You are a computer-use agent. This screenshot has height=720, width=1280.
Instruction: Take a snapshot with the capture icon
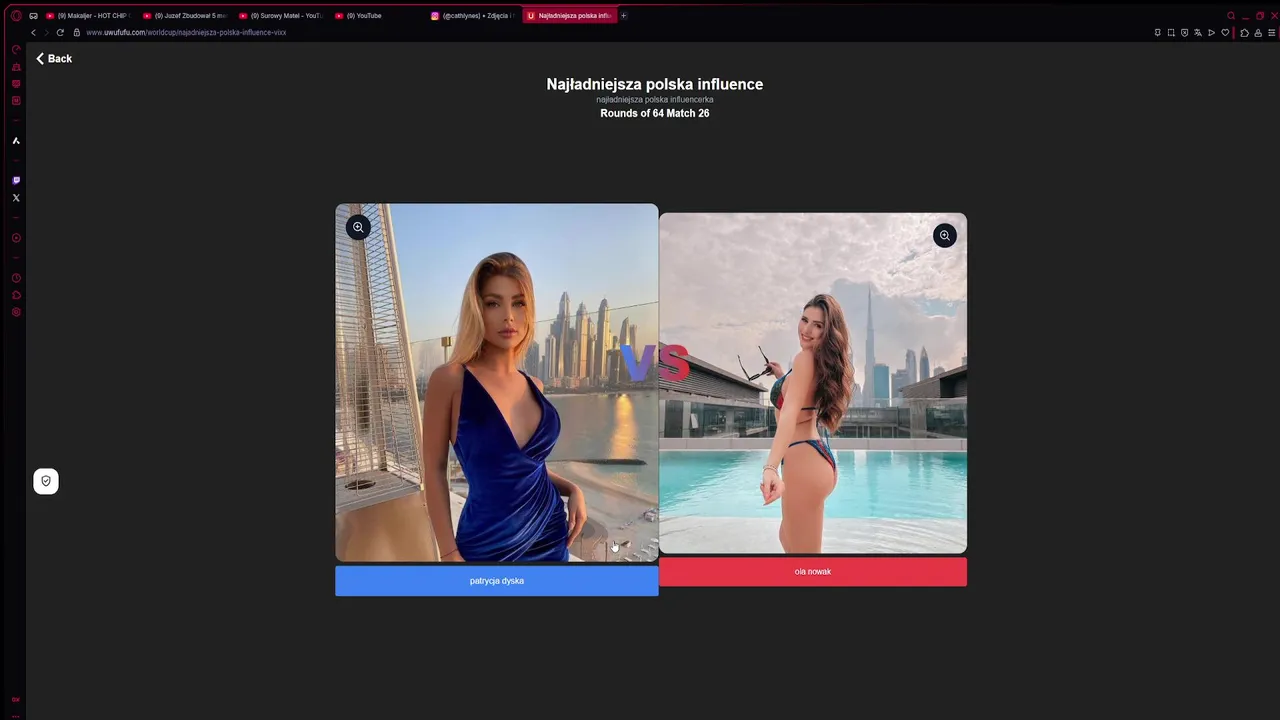point(1171,33)
